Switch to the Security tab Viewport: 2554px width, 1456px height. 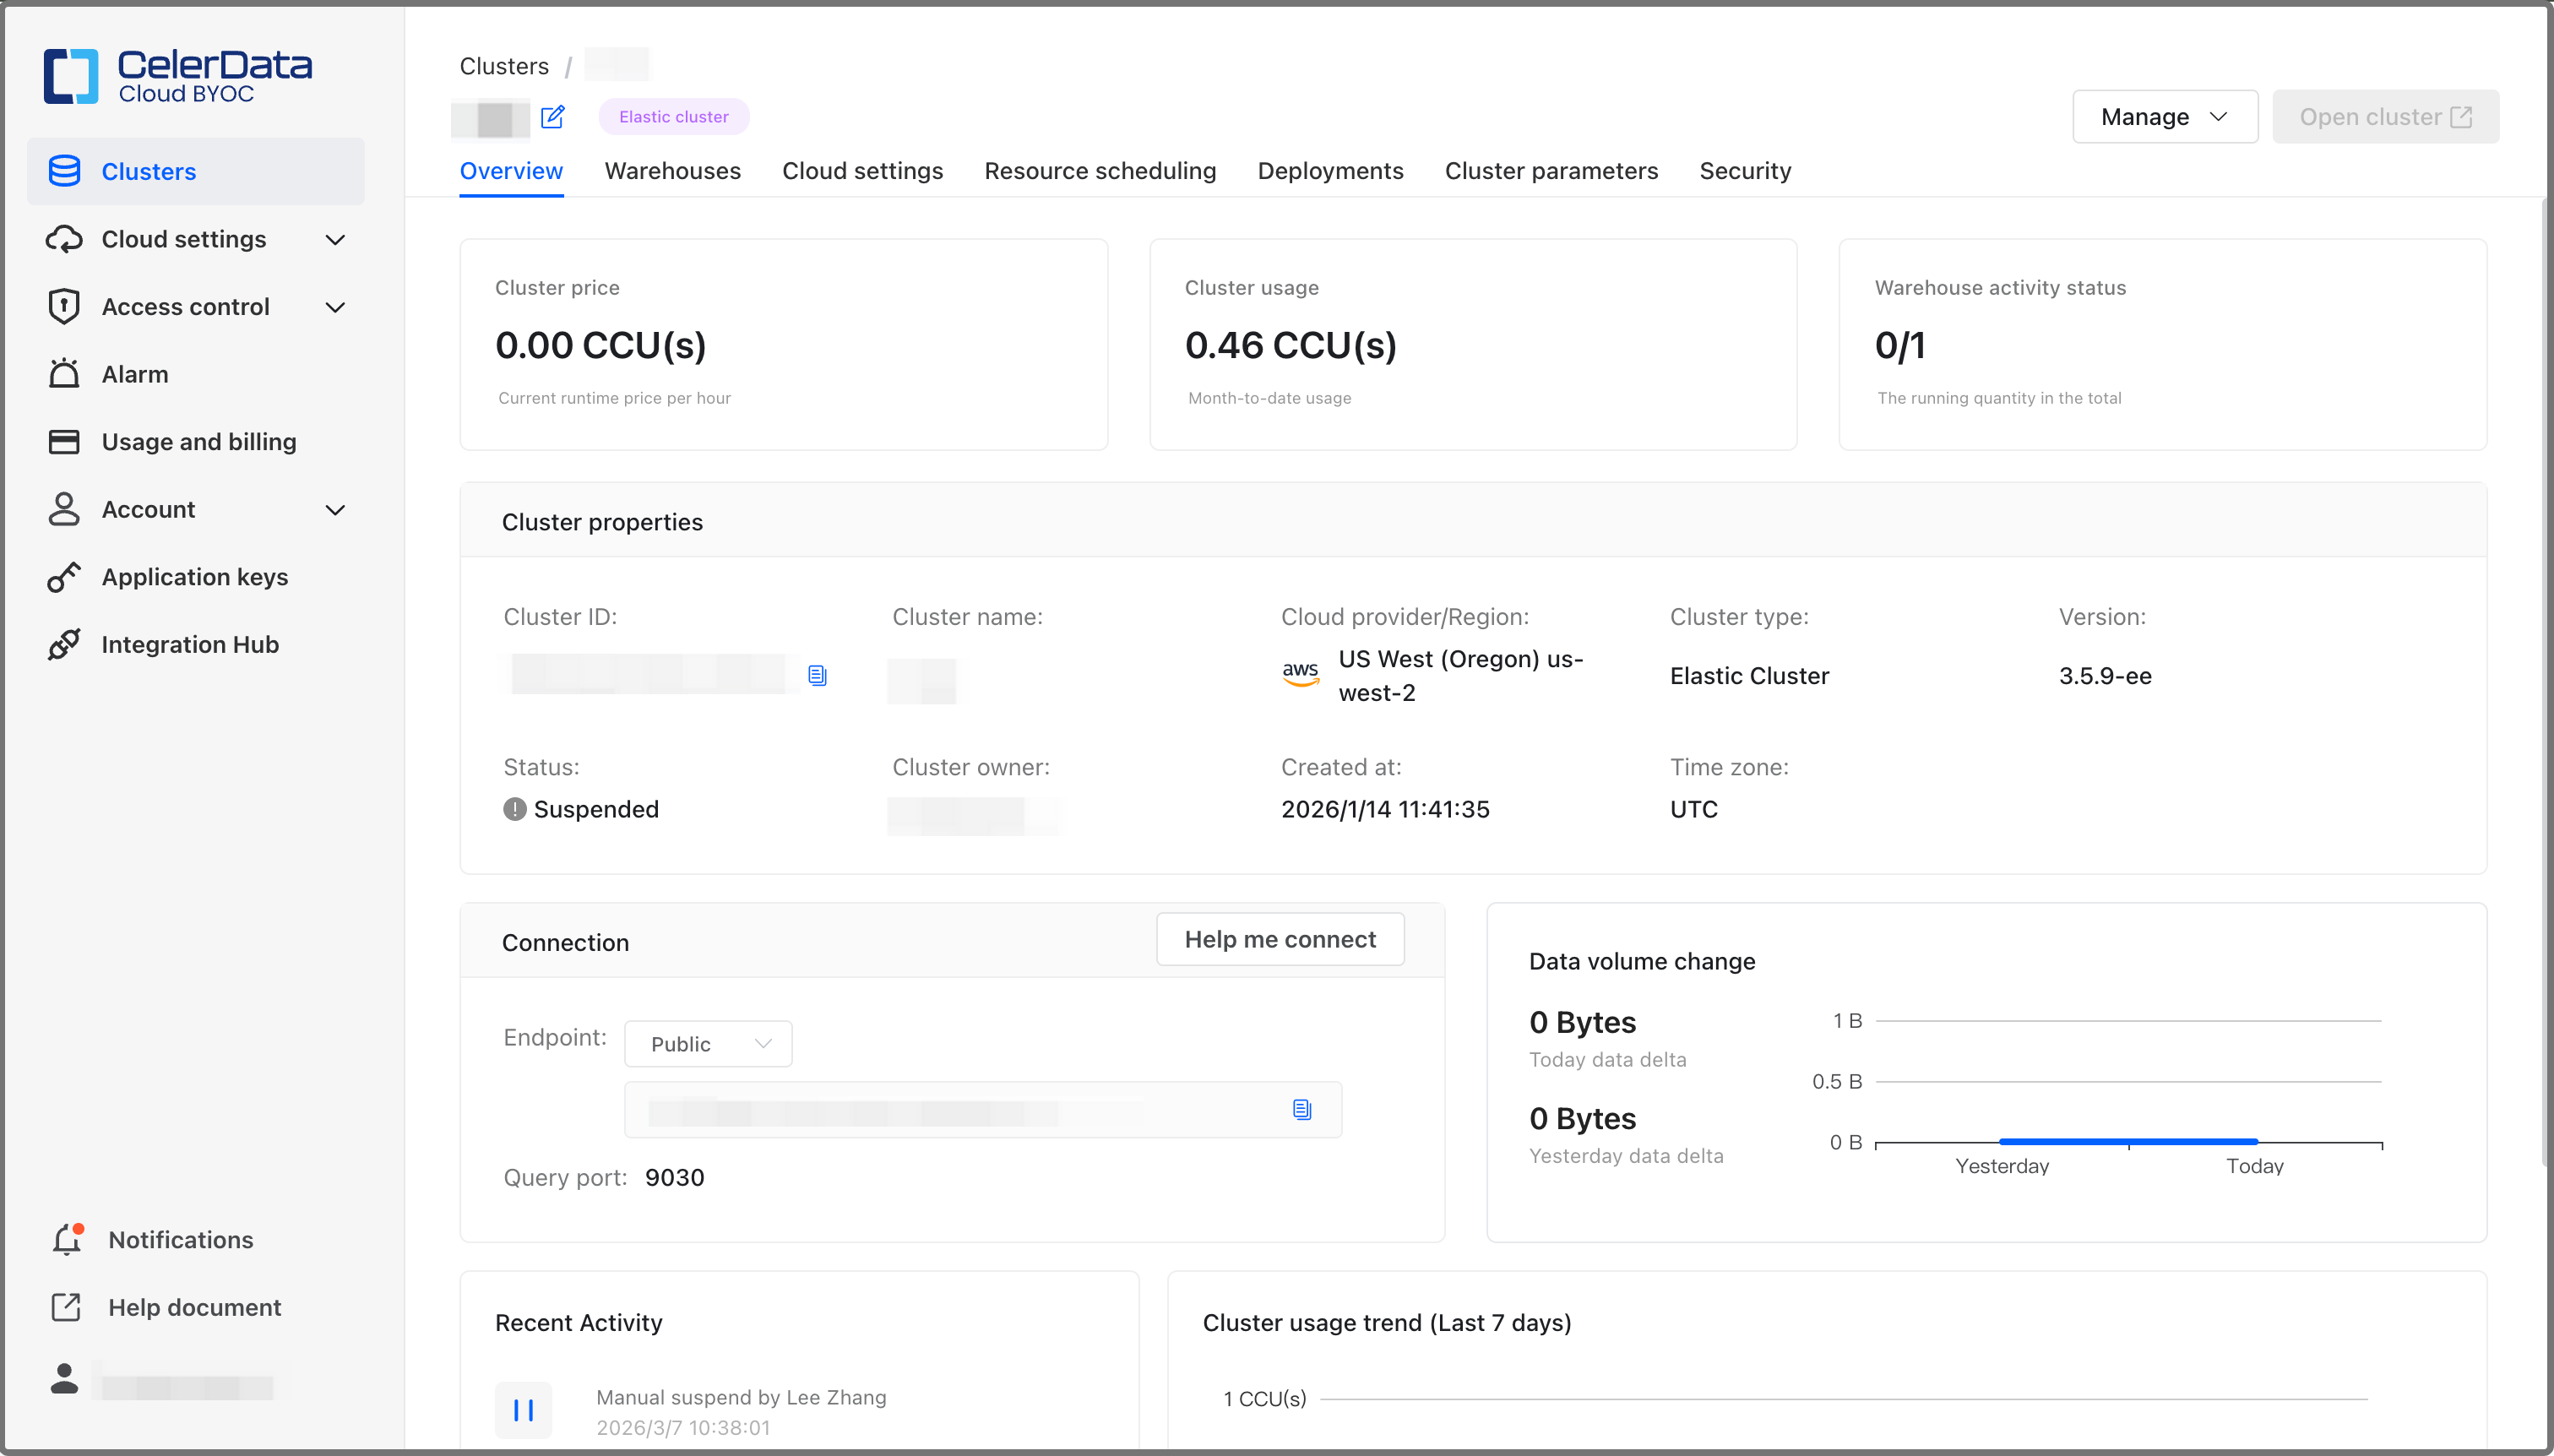click(x=1744, y=171)
